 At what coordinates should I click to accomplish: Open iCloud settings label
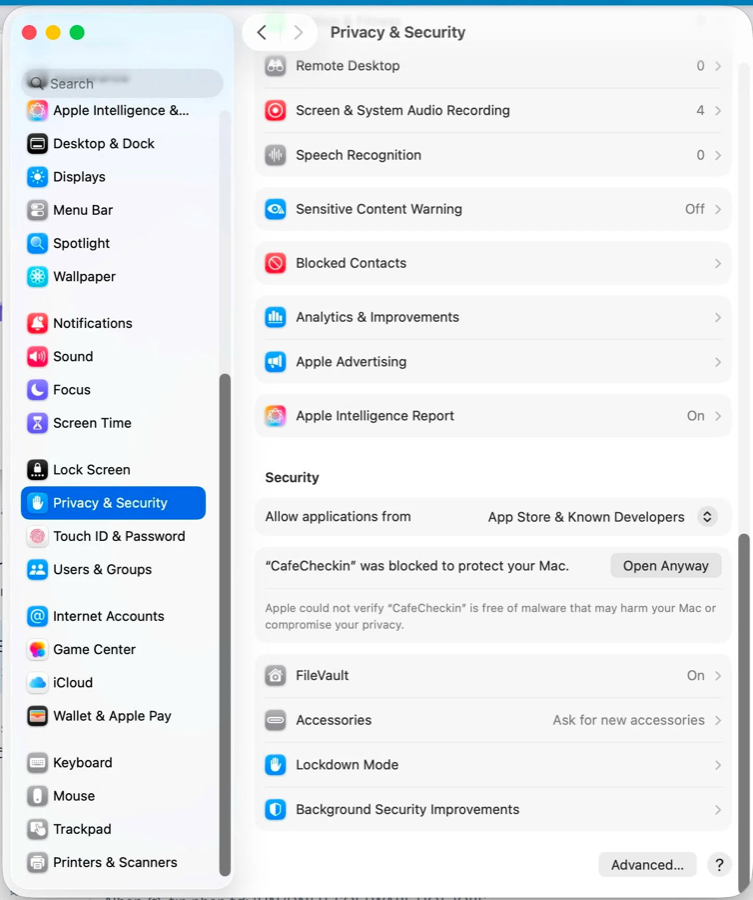point(73,682)
